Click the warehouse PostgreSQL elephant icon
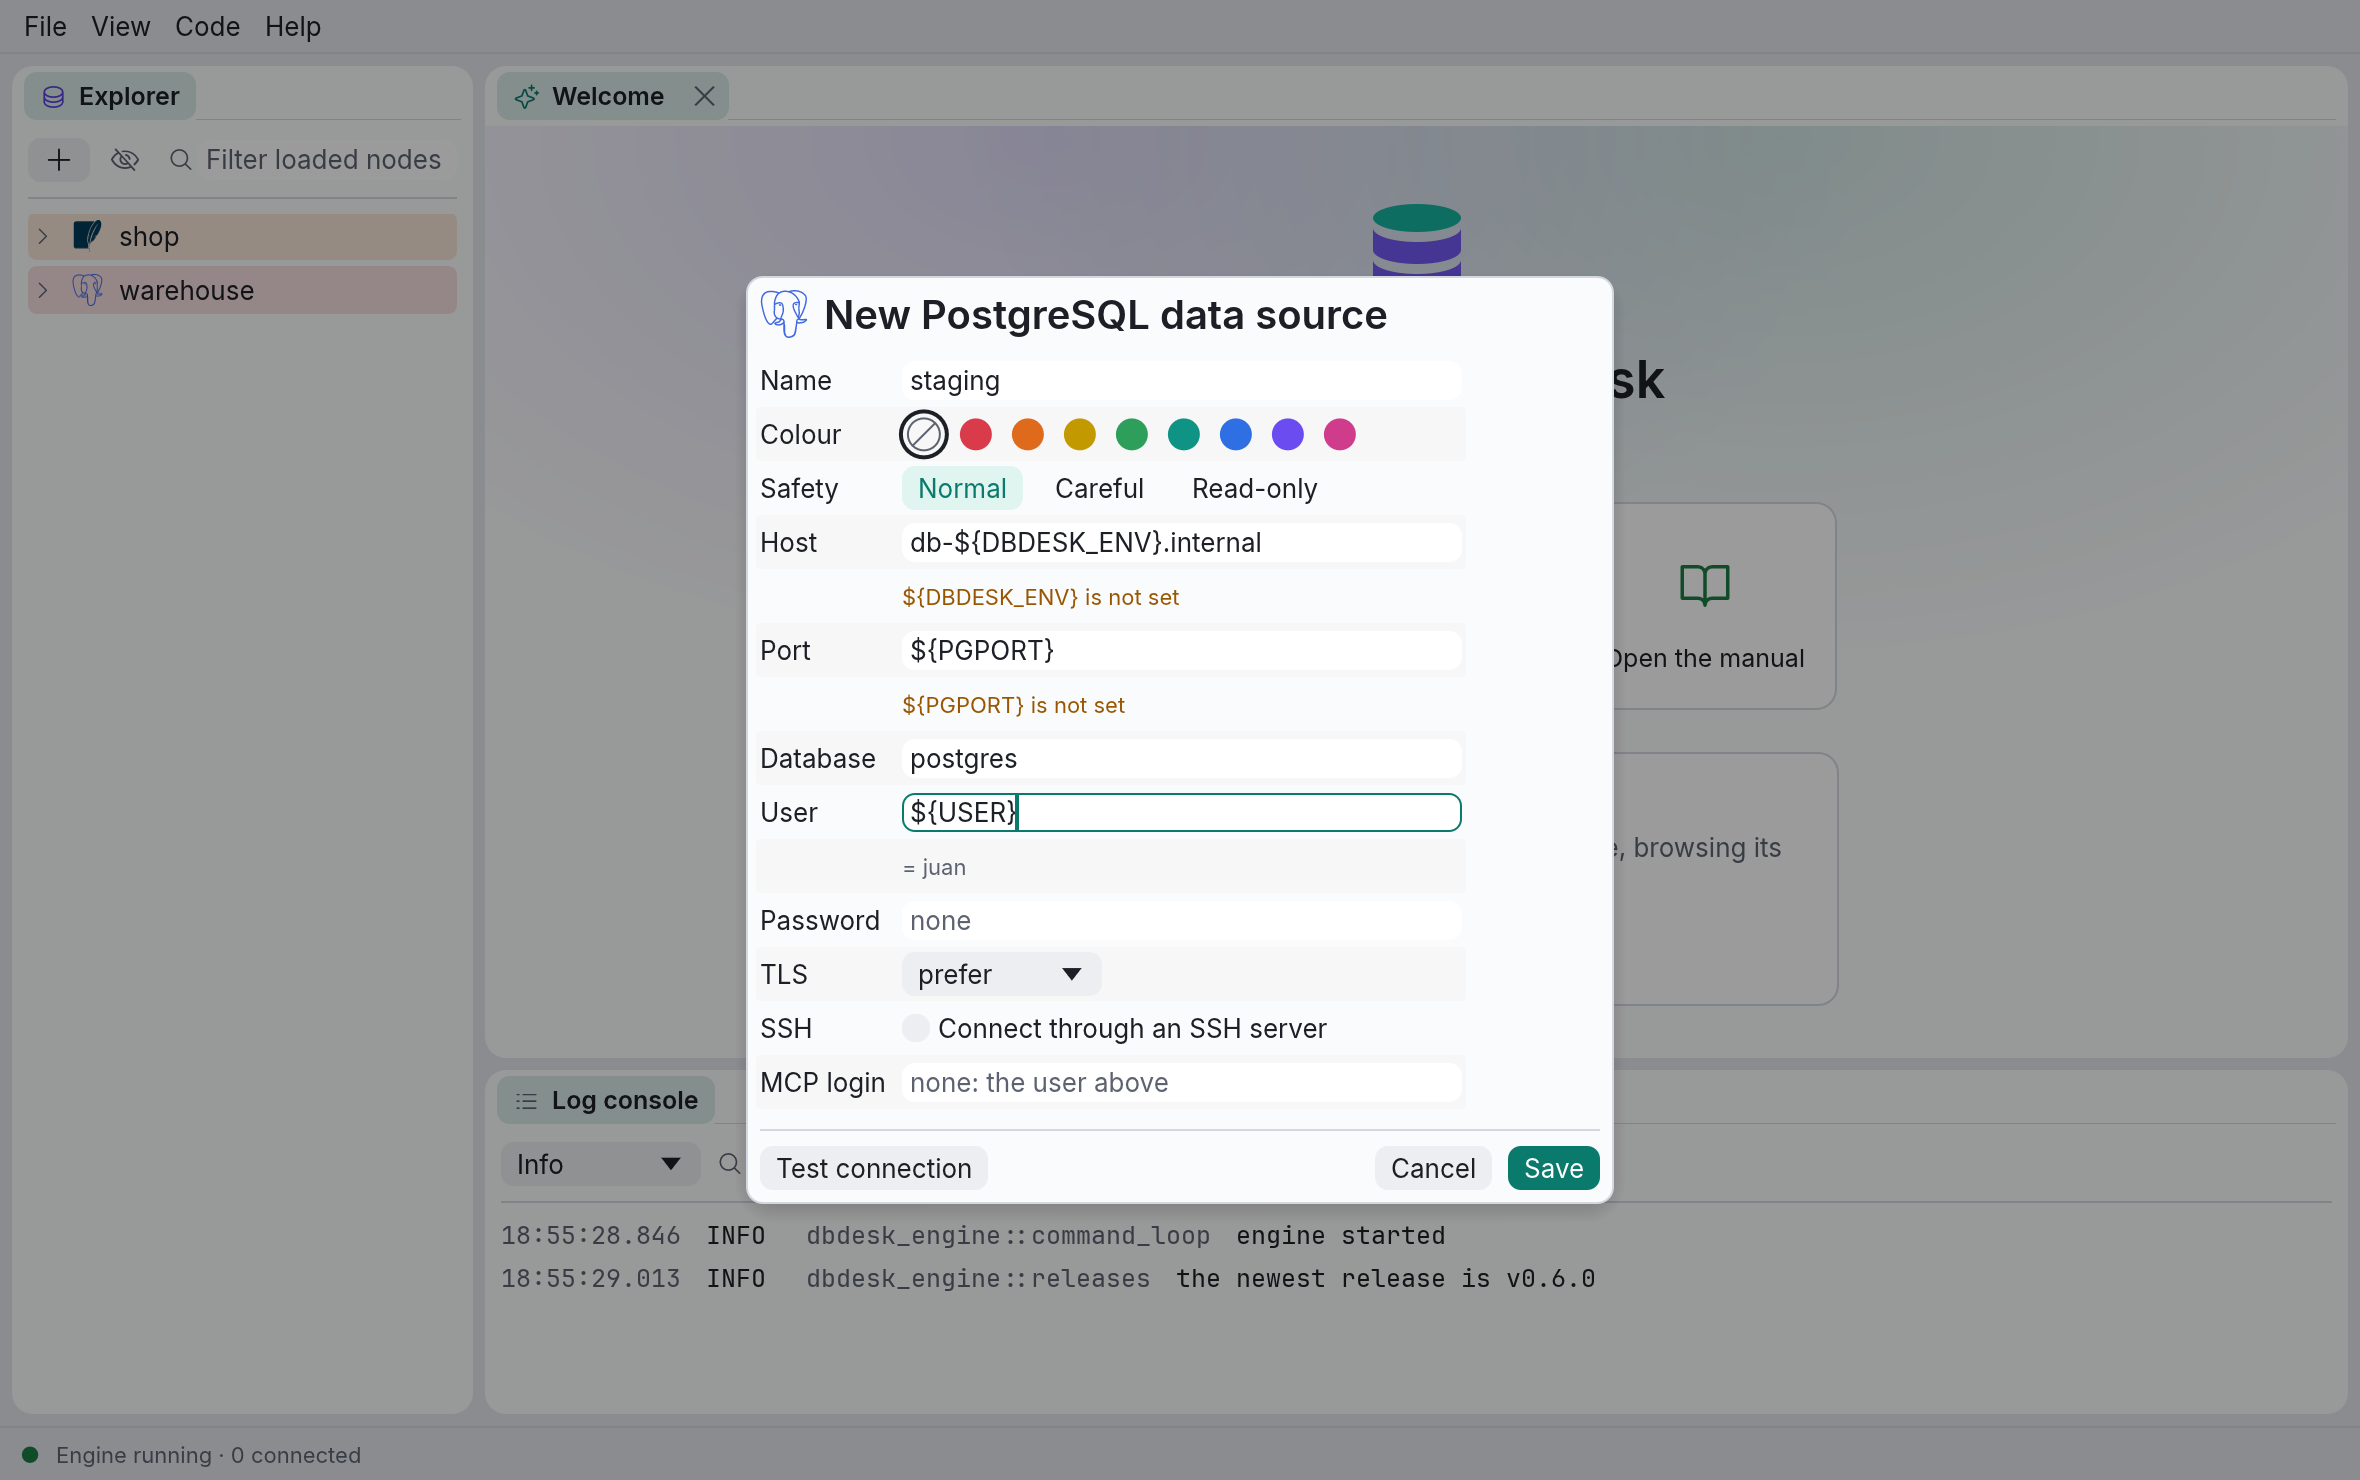The image size is (2360, 1480). pyautogui.click(x=88, y=290)
